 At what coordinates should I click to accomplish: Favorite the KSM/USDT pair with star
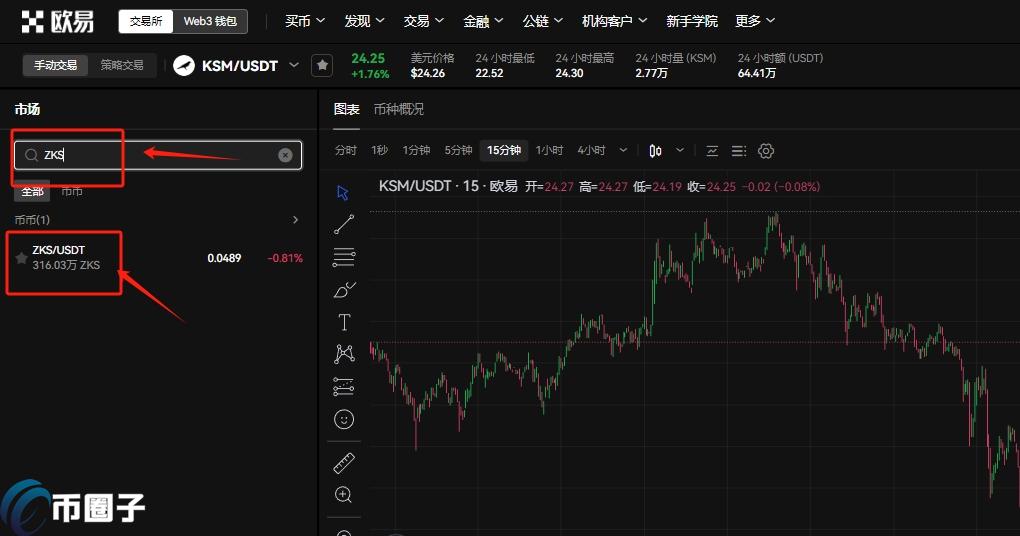click(x=321, y=65)
